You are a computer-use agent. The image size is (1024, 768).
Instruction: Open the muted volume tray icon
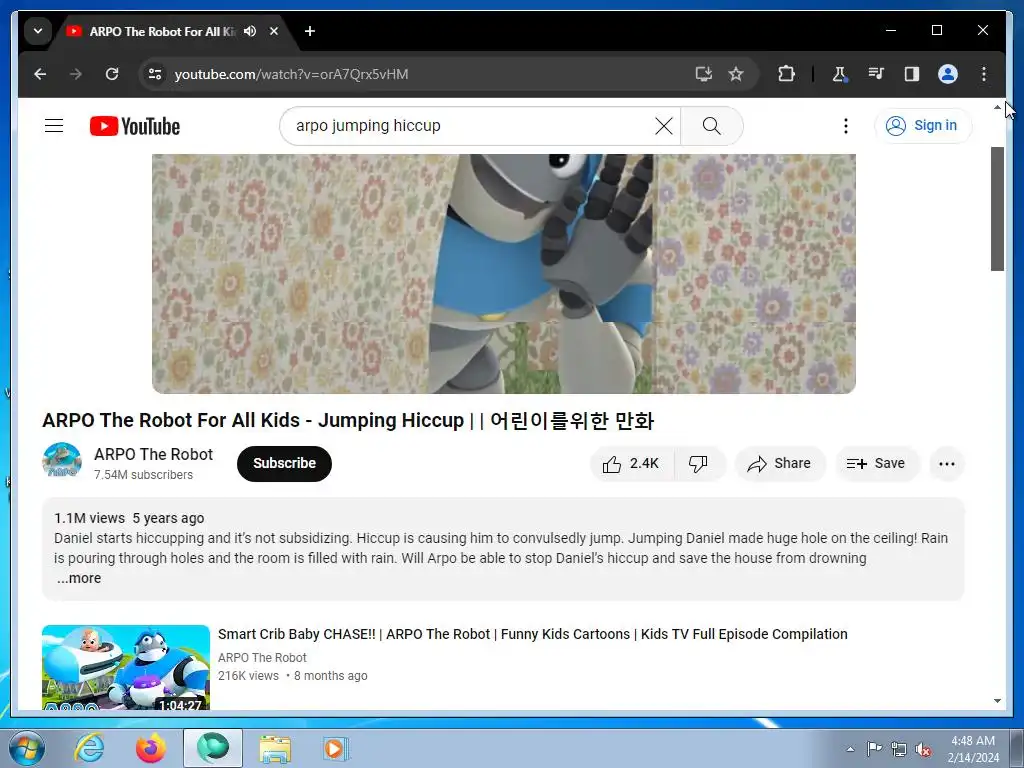point(923,749)
